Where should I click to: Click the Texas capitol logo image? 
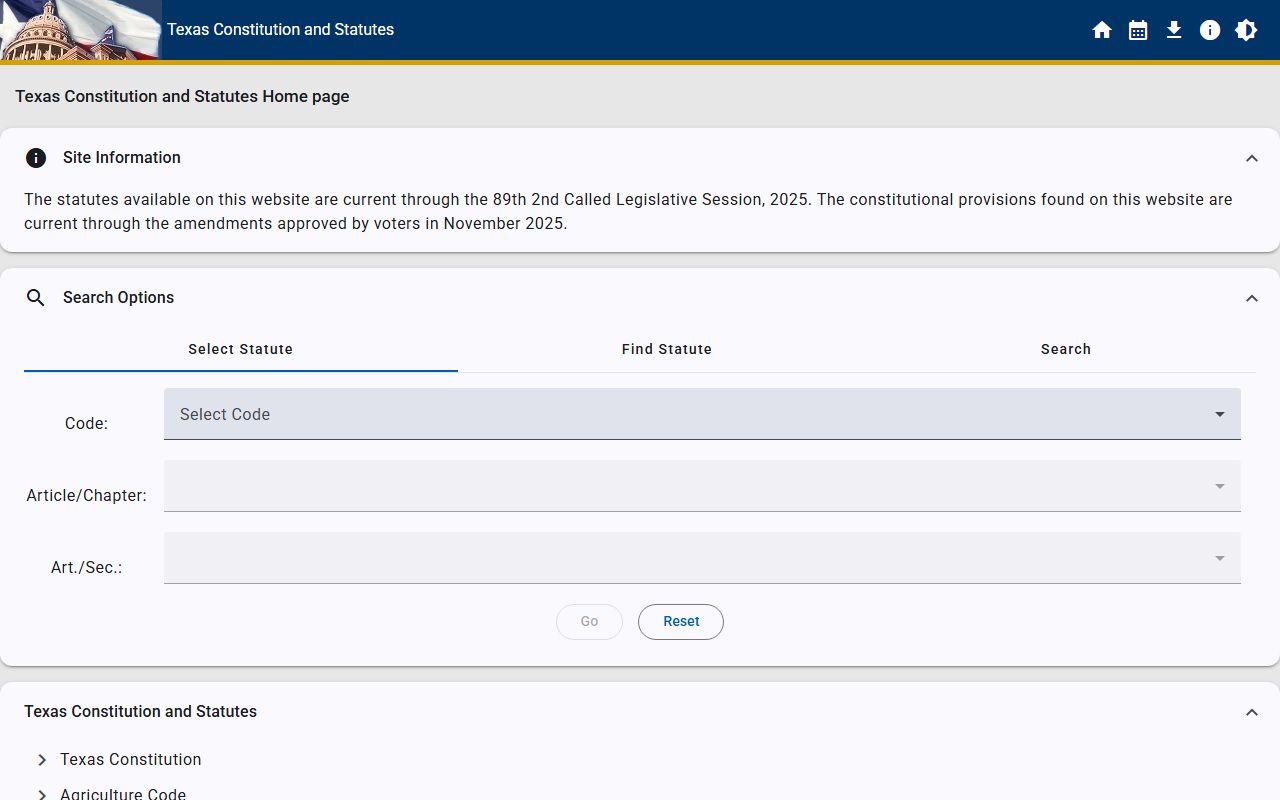80,30
